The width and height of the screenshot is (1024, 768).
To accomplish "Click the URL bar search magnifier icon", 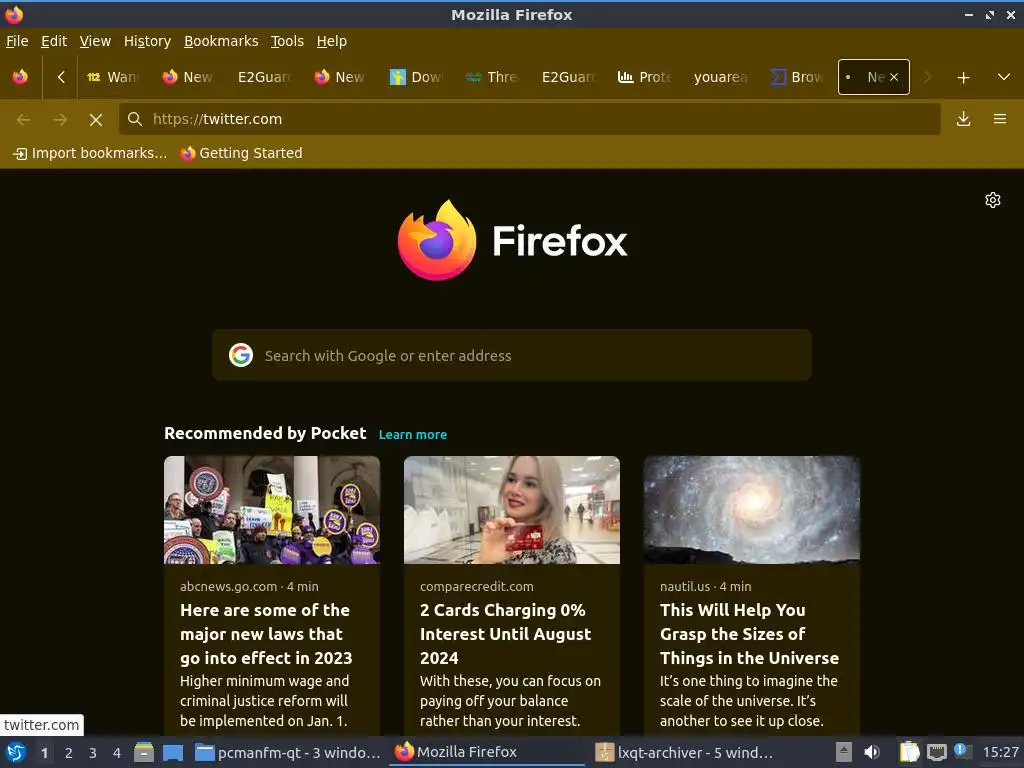I will tap(135, 119).
